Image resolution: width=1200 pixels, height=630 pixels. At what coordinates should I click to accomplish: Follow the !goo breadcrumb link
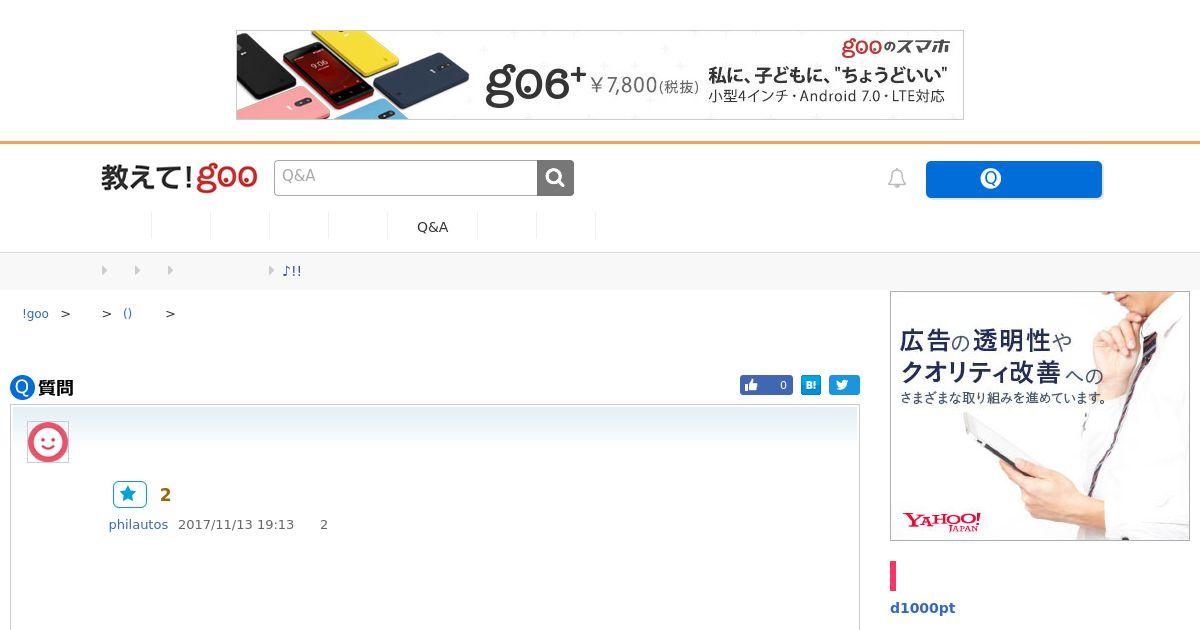pyautogui.click(x=35, y=314)
